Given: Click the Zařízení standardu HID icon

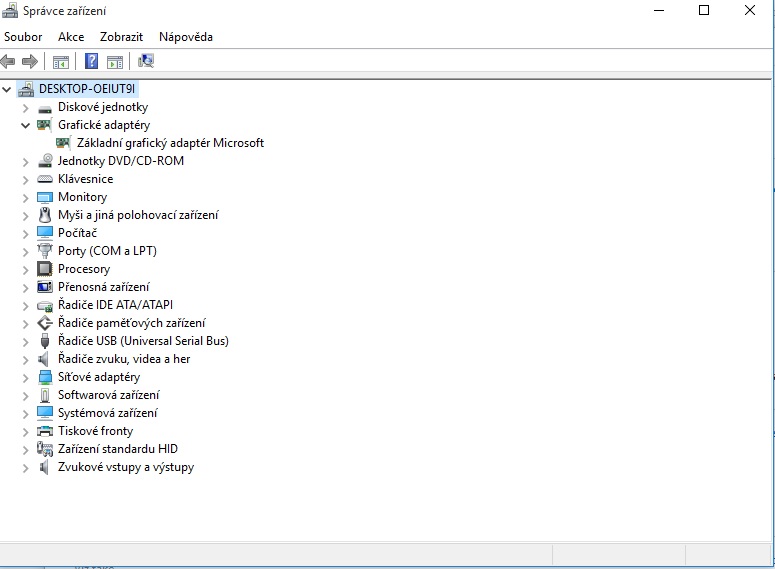Looking at the screenshot, I should 45,449.
